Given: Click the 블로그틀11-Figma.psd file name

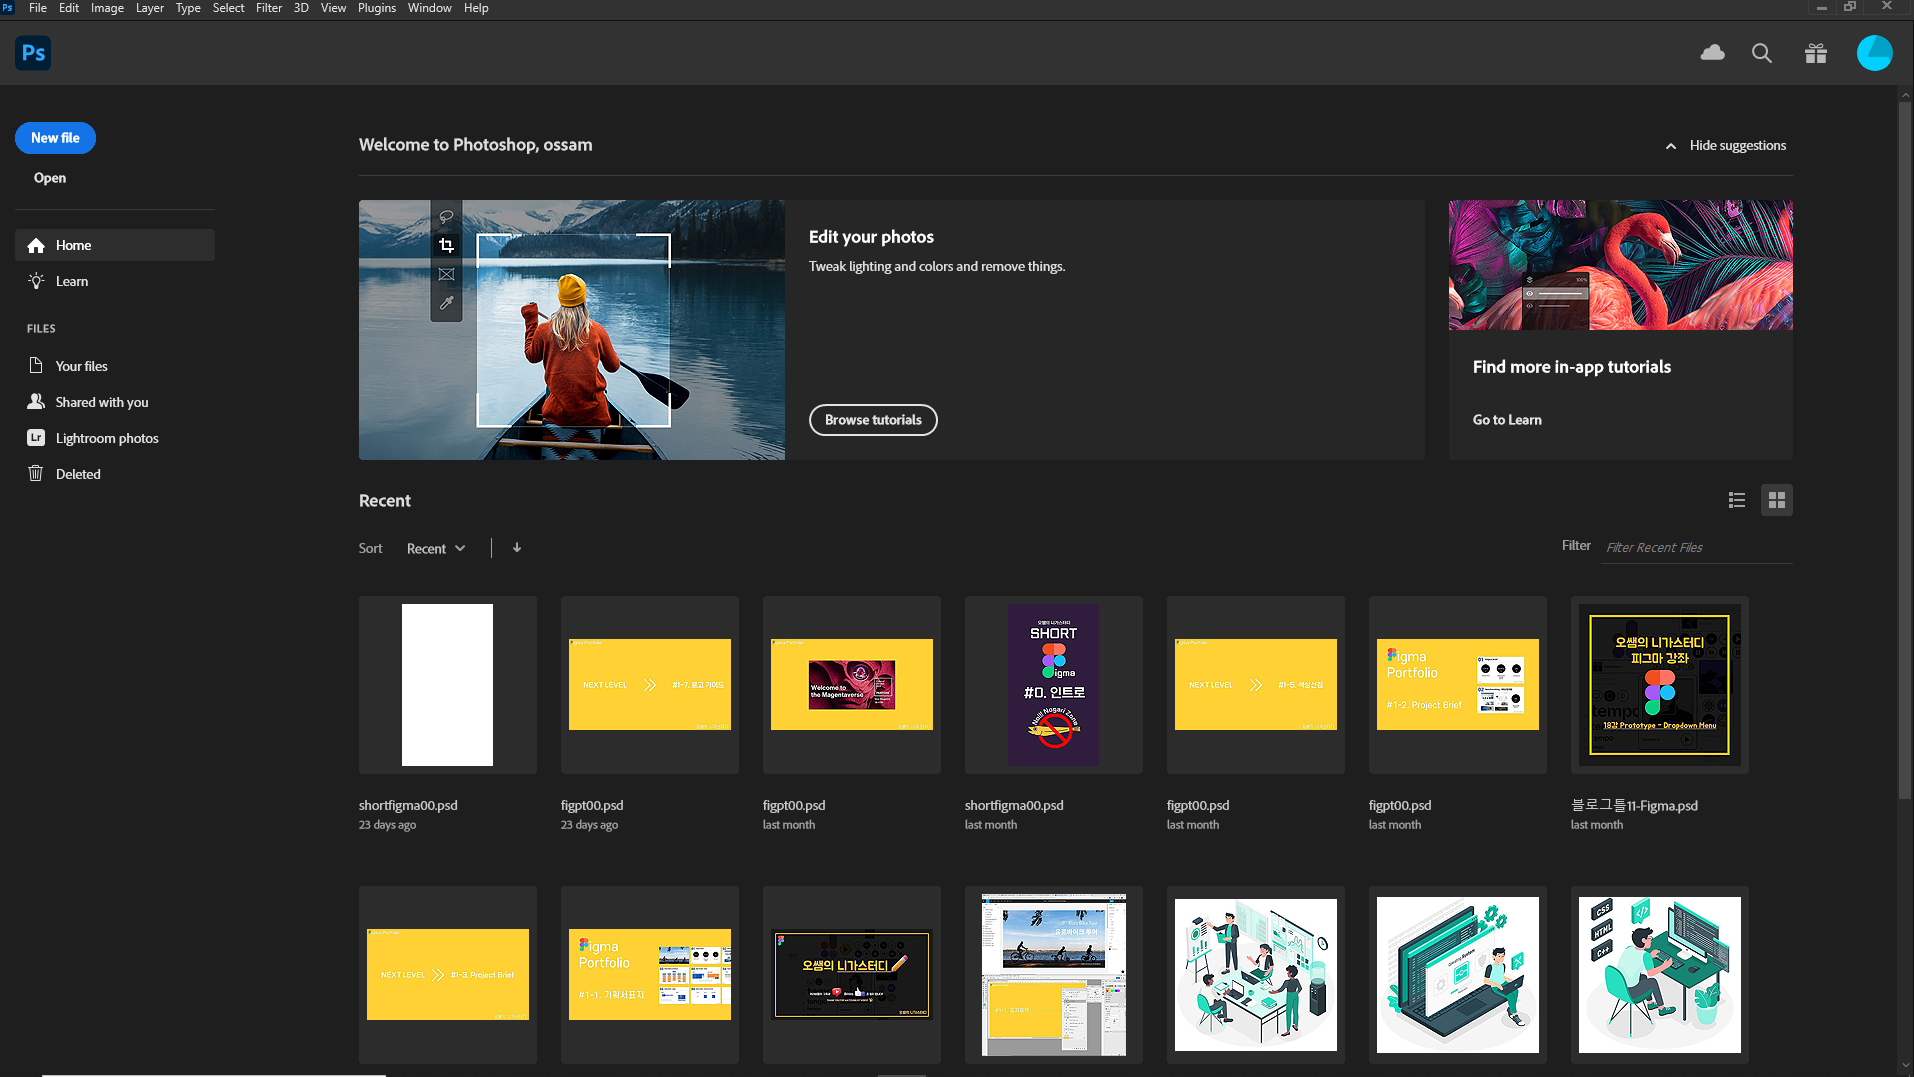Looking at the screenshot, I should click(1634, 805).
